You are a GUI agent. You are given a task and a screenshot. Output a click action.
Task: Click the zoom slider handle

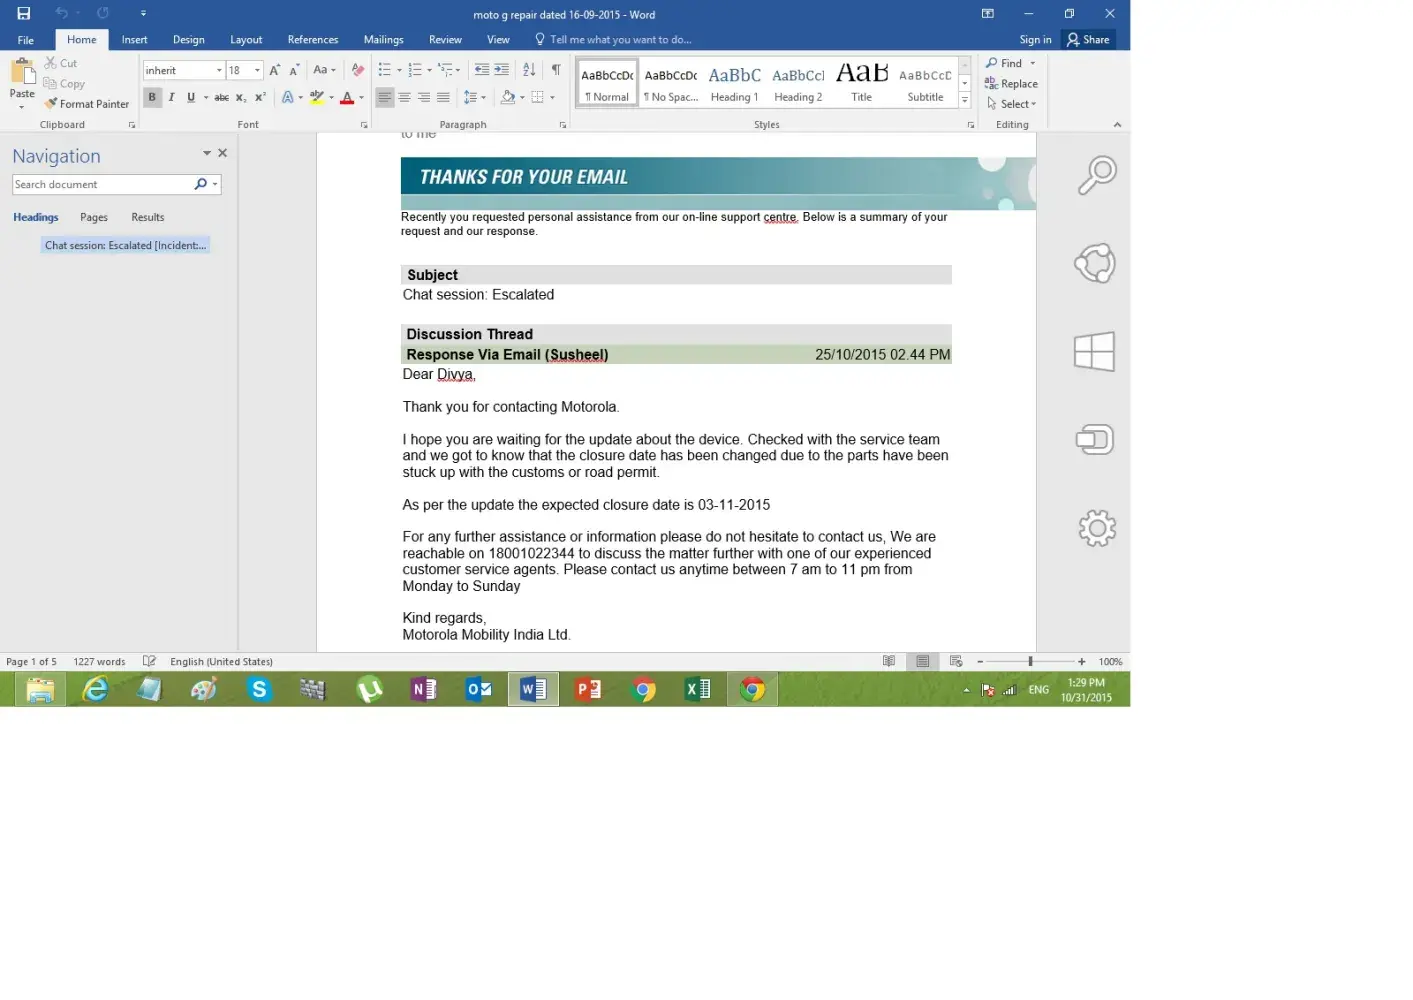click(x=1030, y=662)
